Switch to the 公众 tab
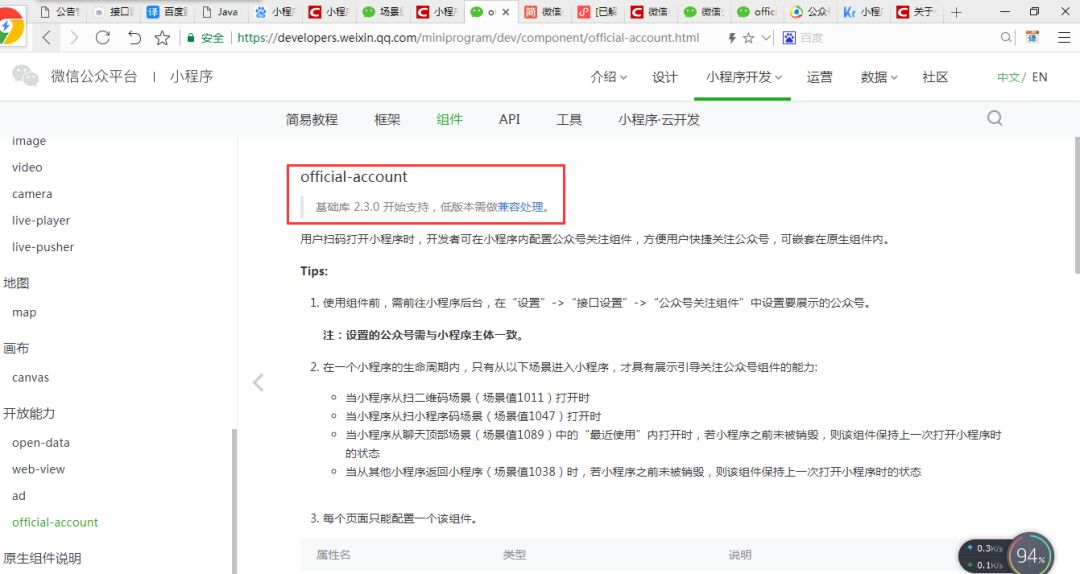1080x574 pixels. tap(811, 11)
